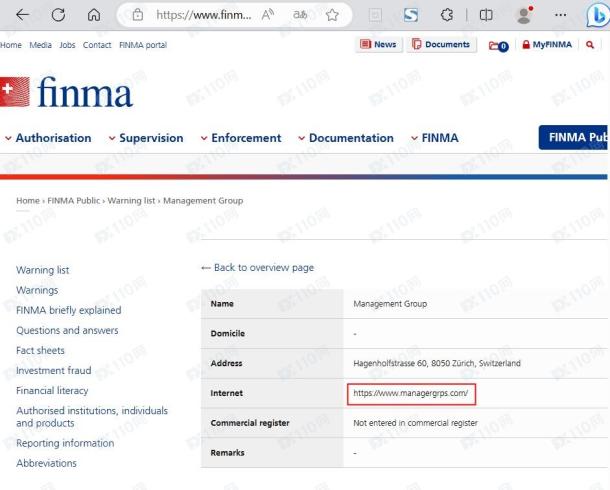The height and width of the screenshot is (490, 610).
Task: Expand the Supervision menu
Action: coord(146,138)
